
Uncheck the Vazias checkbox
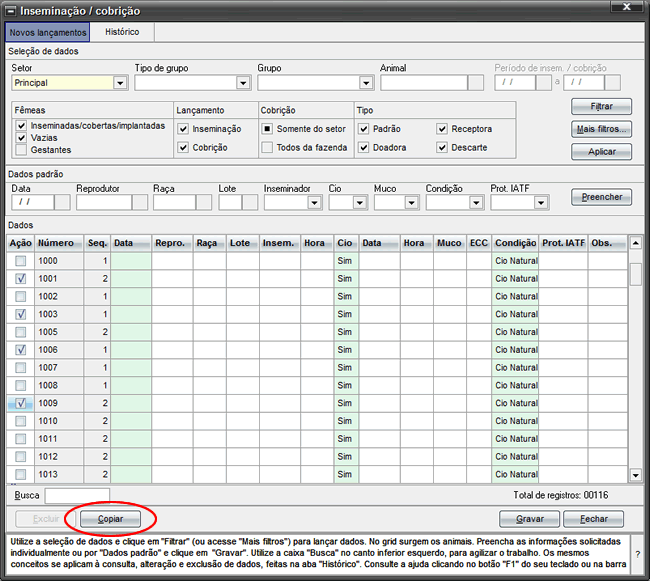21,138
